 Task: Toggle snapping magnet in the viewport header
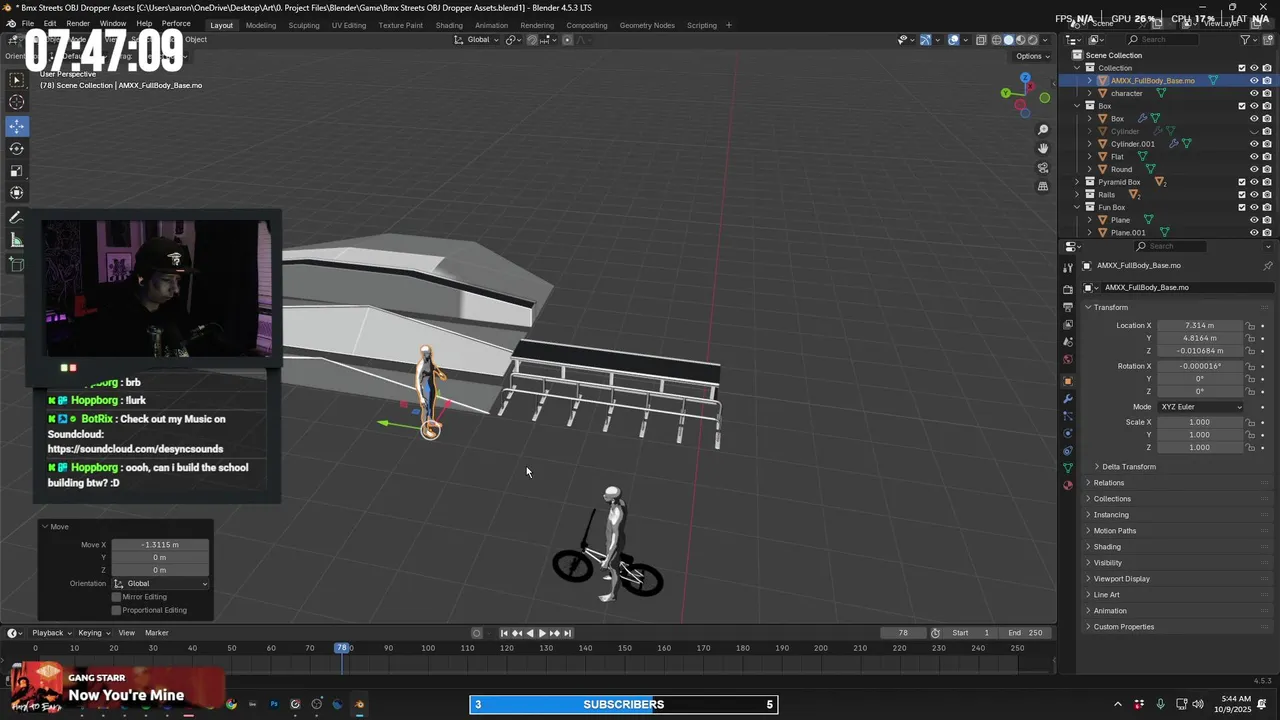pos(532,40)
